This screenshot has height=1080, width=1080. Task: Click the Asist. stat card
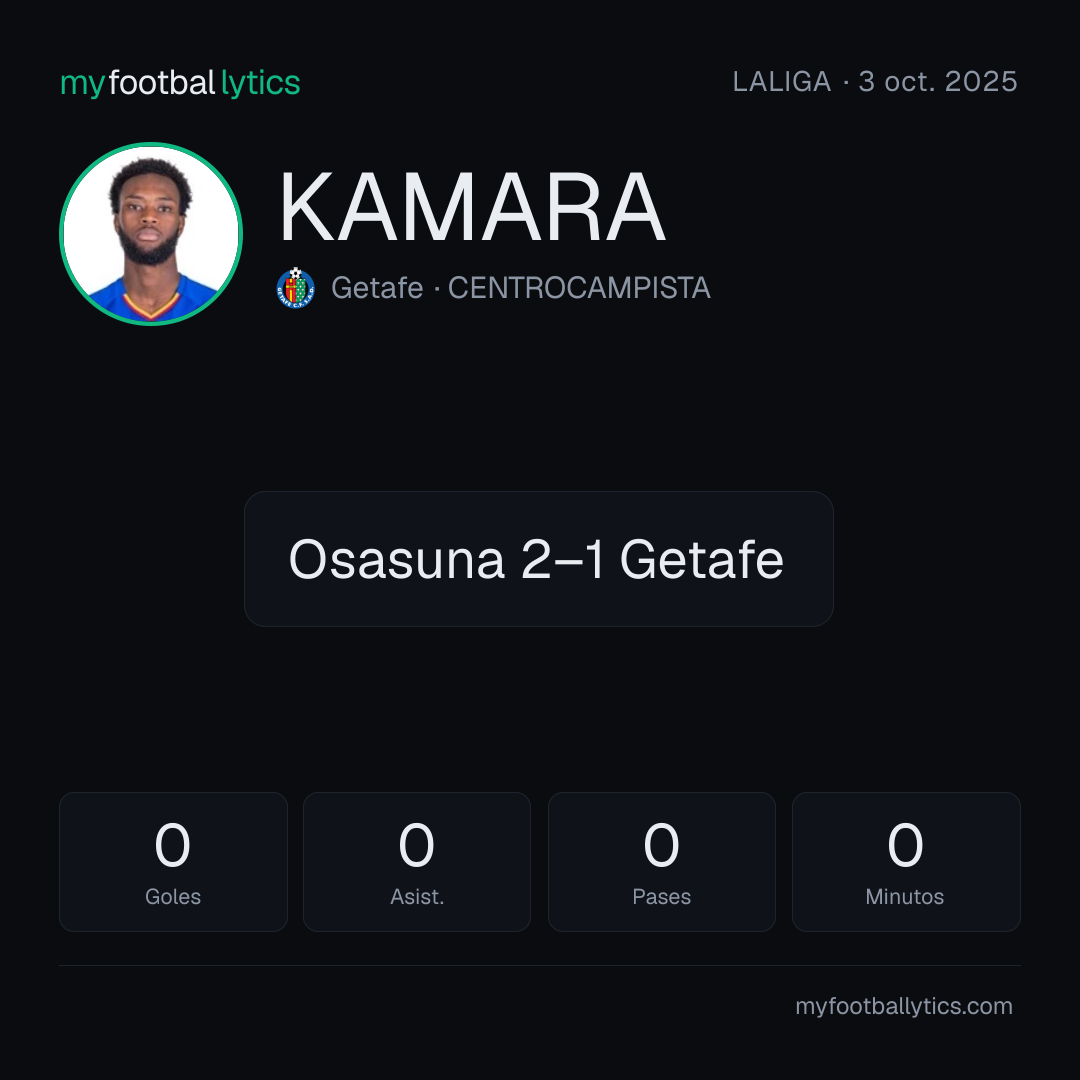point(417,862)
